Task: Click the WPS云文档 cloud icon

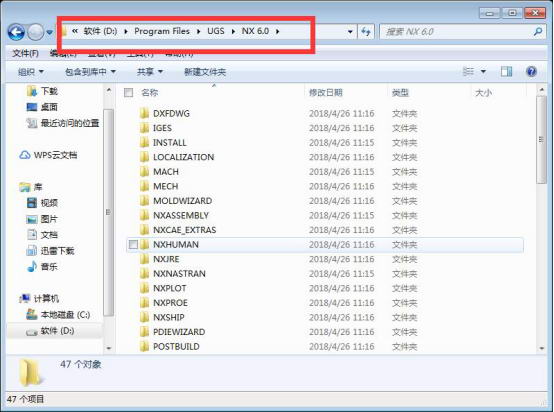Action: click(25, 155)
